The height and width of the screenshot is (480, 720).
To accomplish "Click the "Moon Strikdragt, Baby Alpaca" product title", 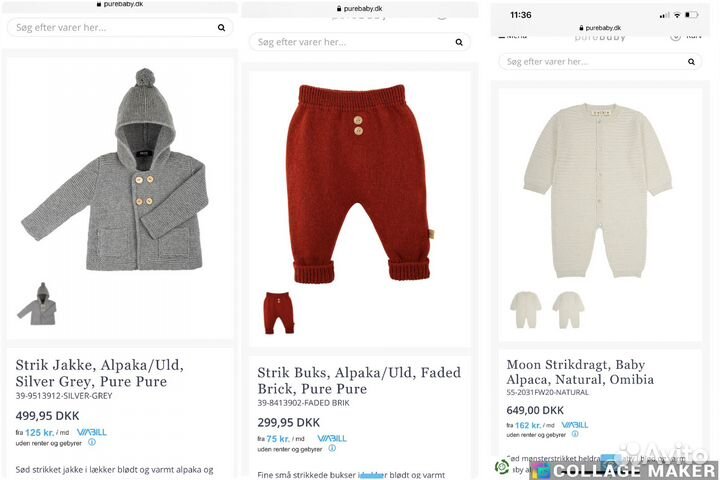I will coord(580,372).
